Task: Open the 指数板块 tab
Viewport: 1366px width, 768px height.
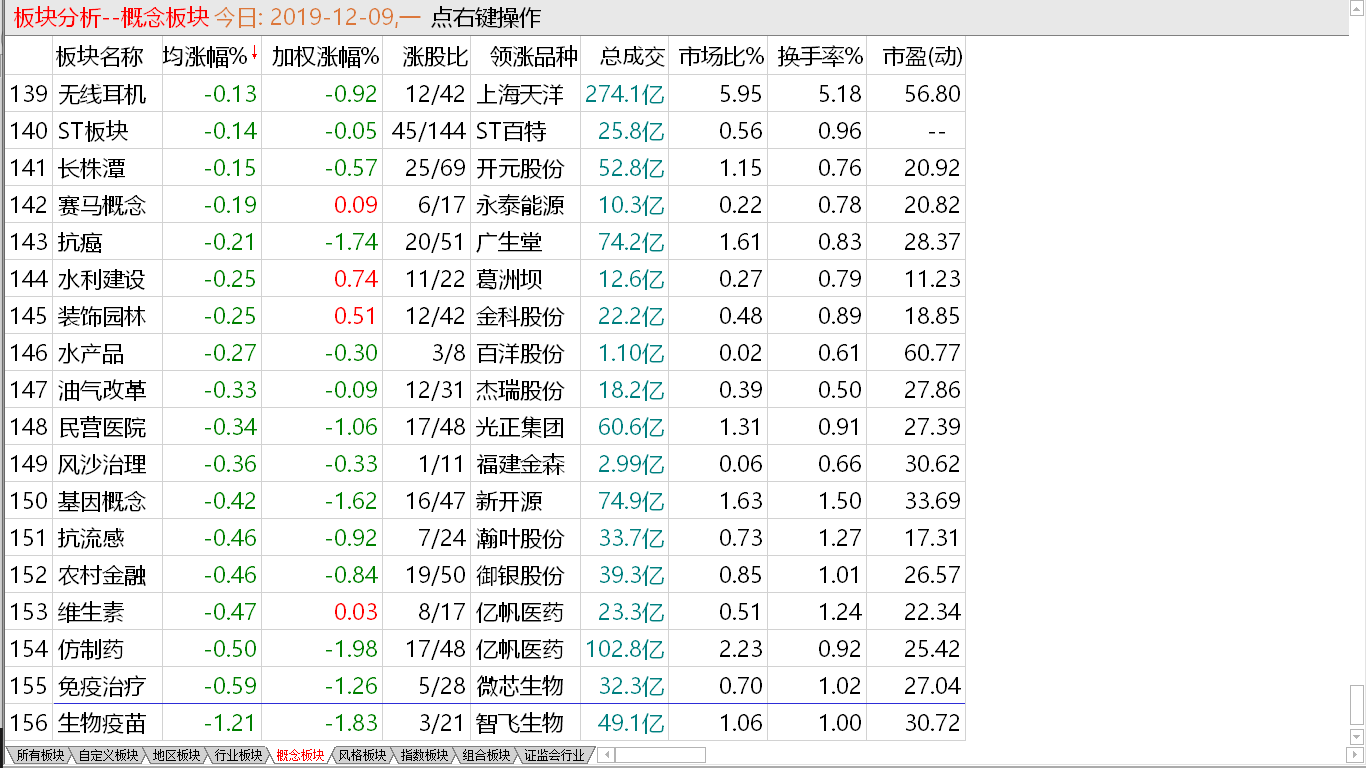Action: pyautogui.click(x=424, y=755)
